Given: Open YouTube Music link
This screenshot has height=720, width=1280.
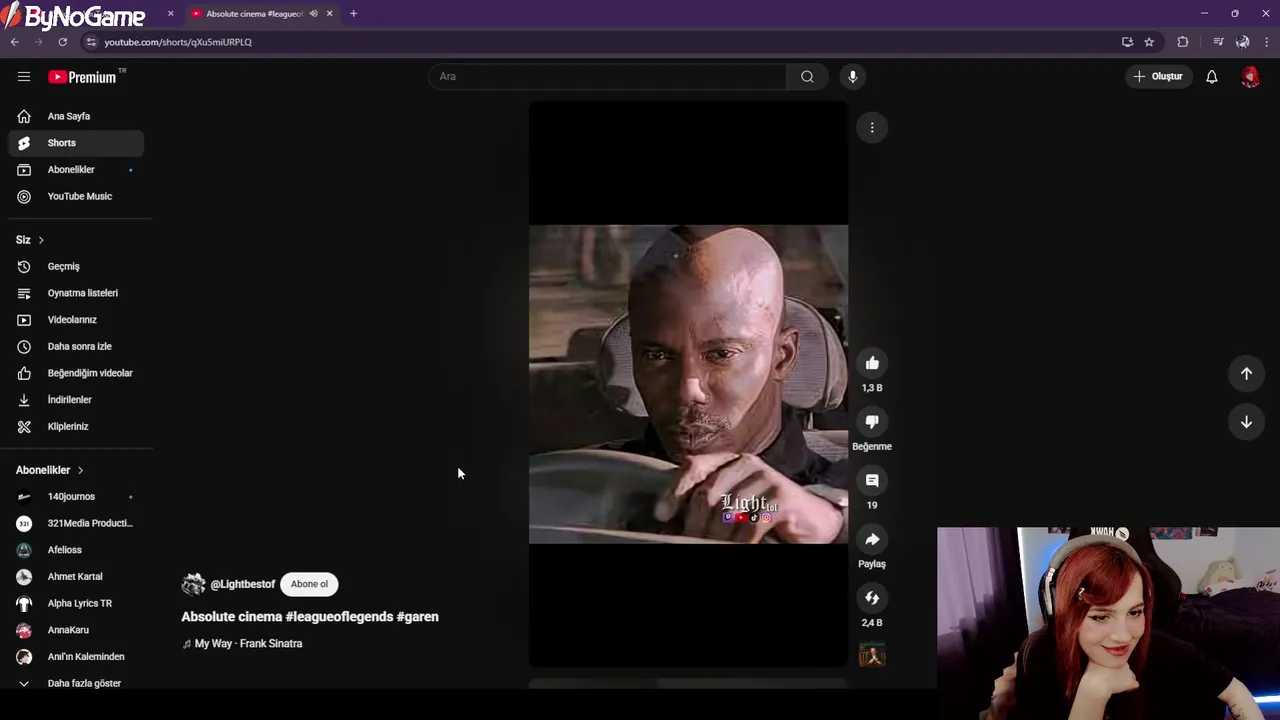Looking at the screenshot, I should (76, 196).
